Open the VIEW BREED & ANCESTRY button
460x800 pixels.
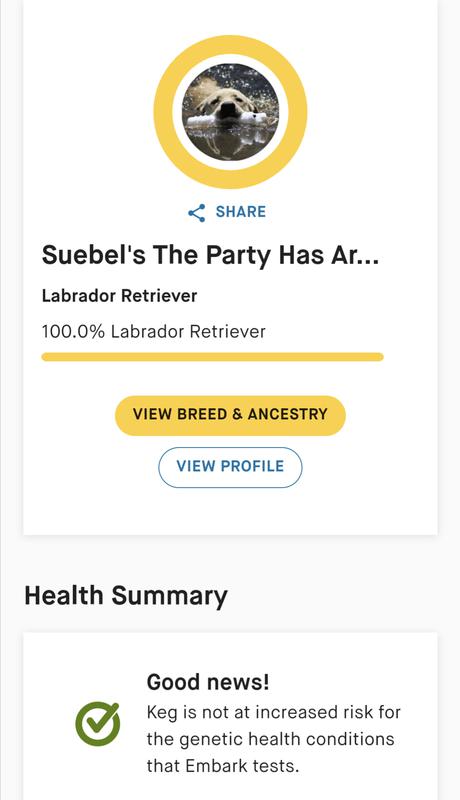coord(231,416)
